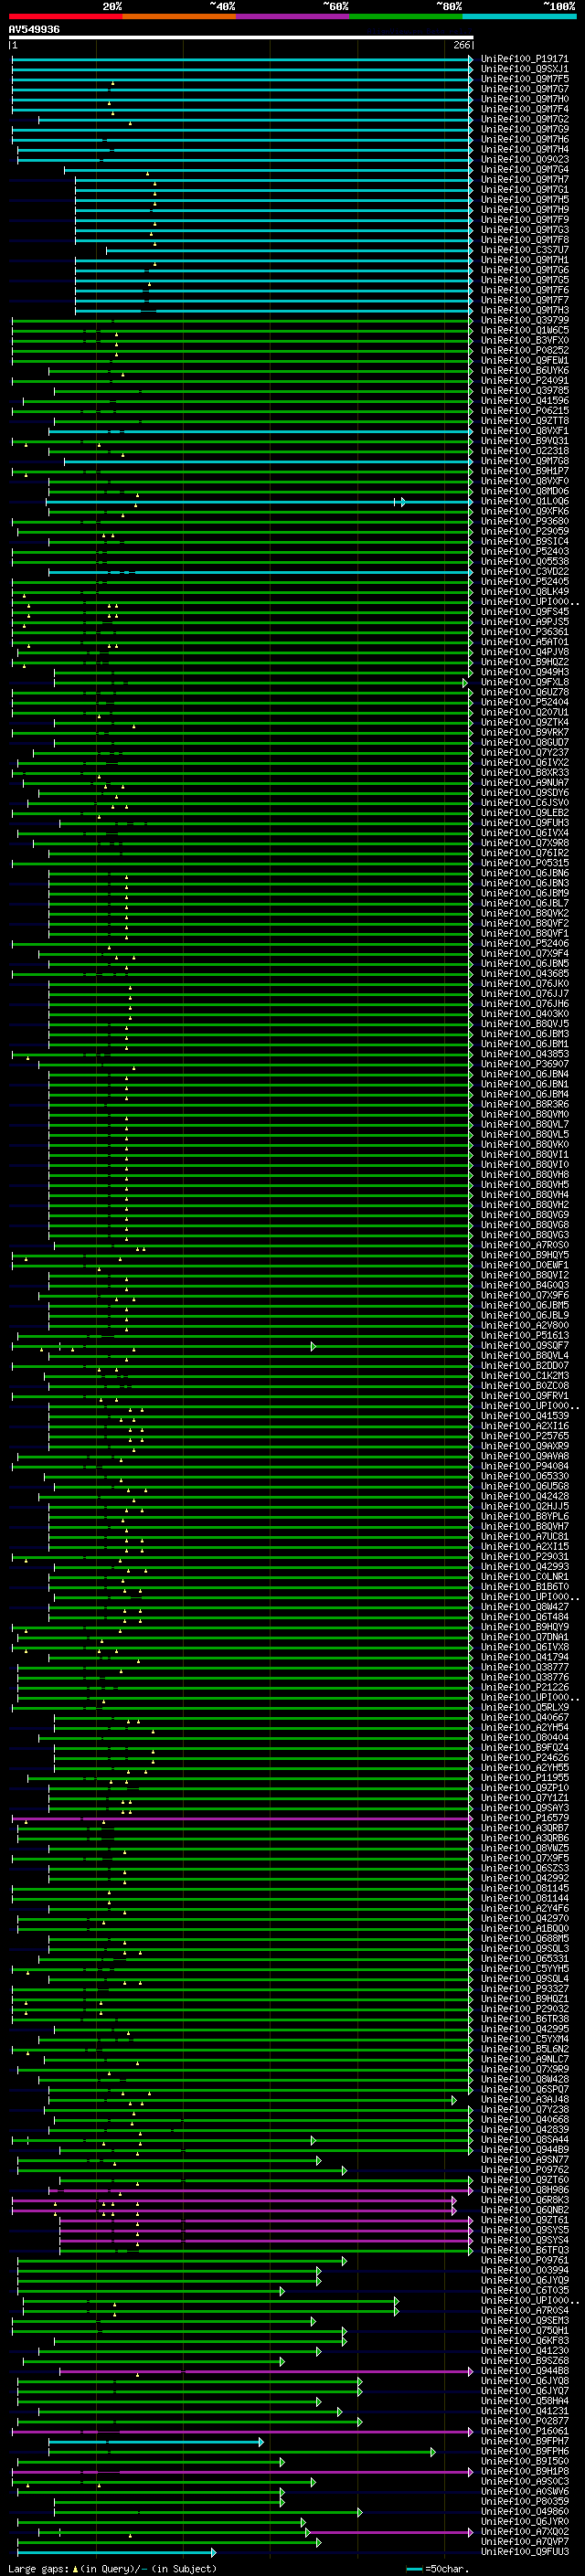Select the AV549936 query name
This screenshot has width=585, height=2576.
(34, 30)
